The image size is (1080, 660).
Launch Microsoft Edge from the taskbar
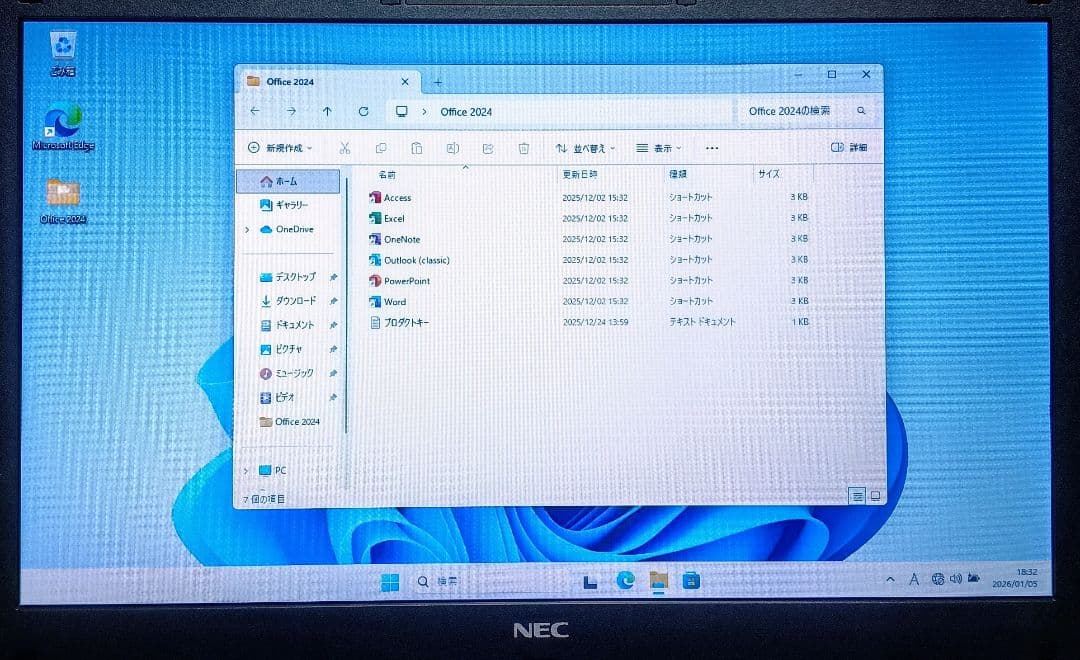626,580
